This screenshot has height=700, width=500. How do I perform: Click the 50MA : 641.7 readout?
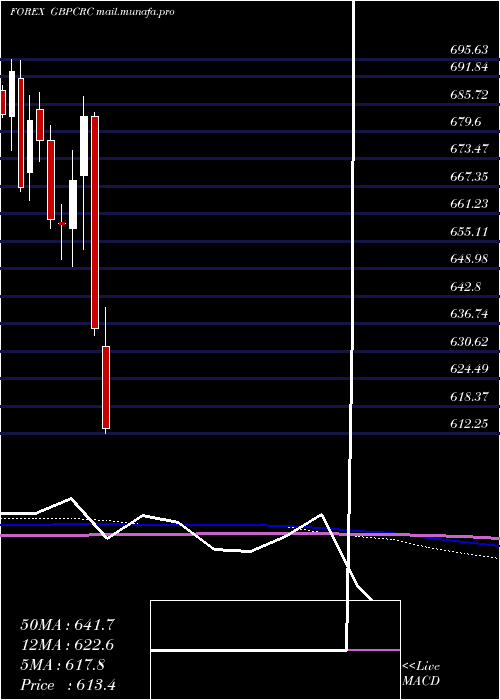[x=68, y=625]
